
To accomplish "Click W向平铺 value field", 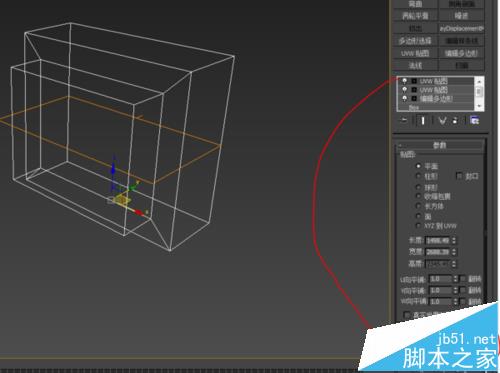I will pyautogui.click(x=440, y=301).
